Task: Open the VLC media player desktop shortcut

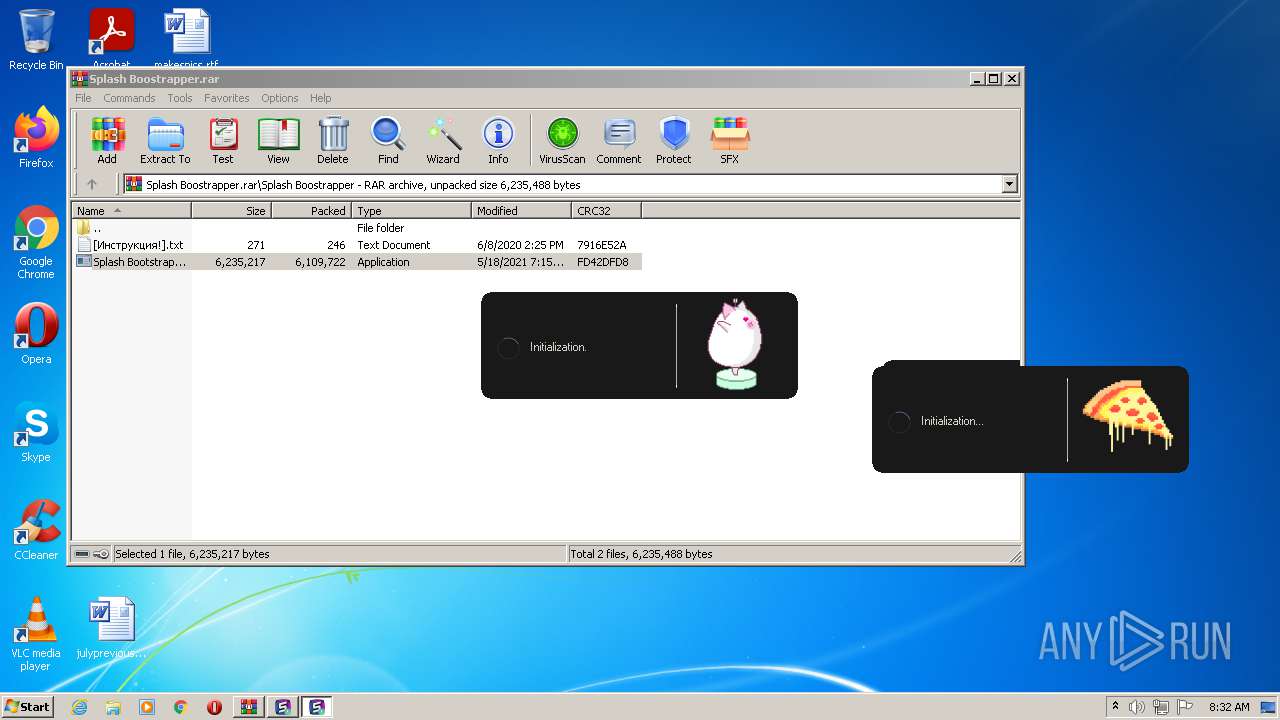Action: [x=36, y=634]
